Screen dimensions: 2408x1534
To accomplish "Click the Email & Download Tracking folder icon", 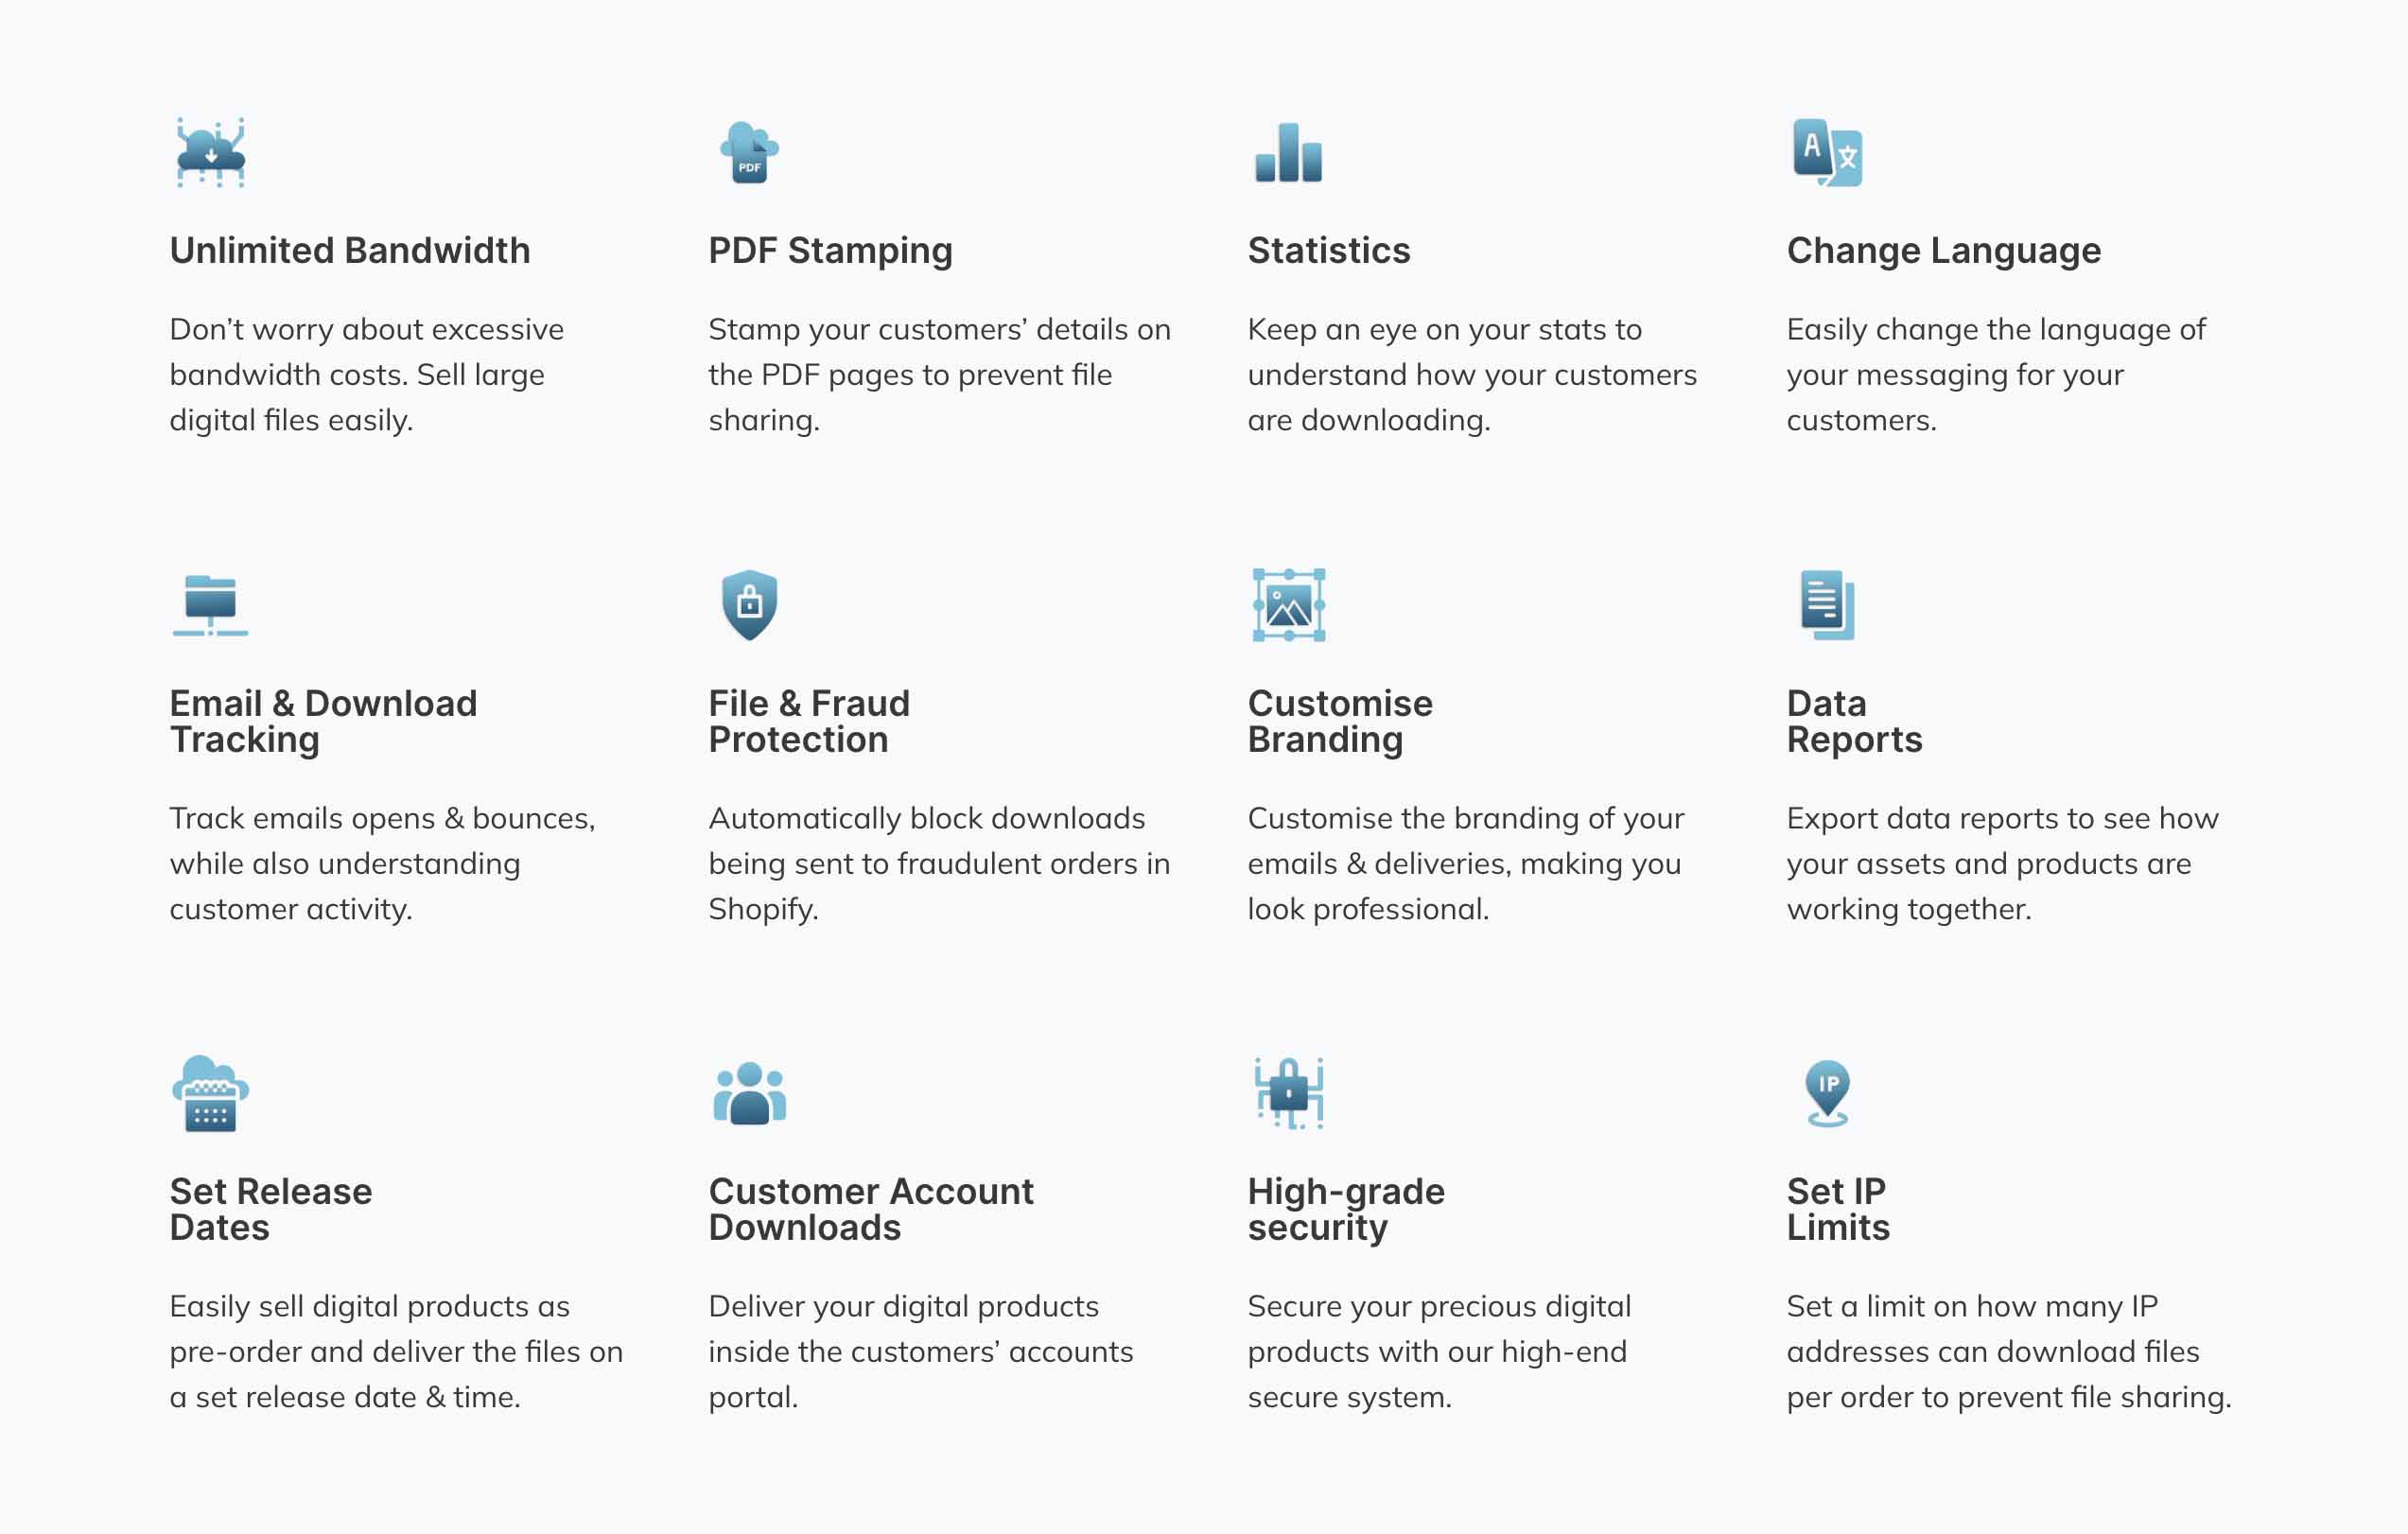I will pos(210,605).
